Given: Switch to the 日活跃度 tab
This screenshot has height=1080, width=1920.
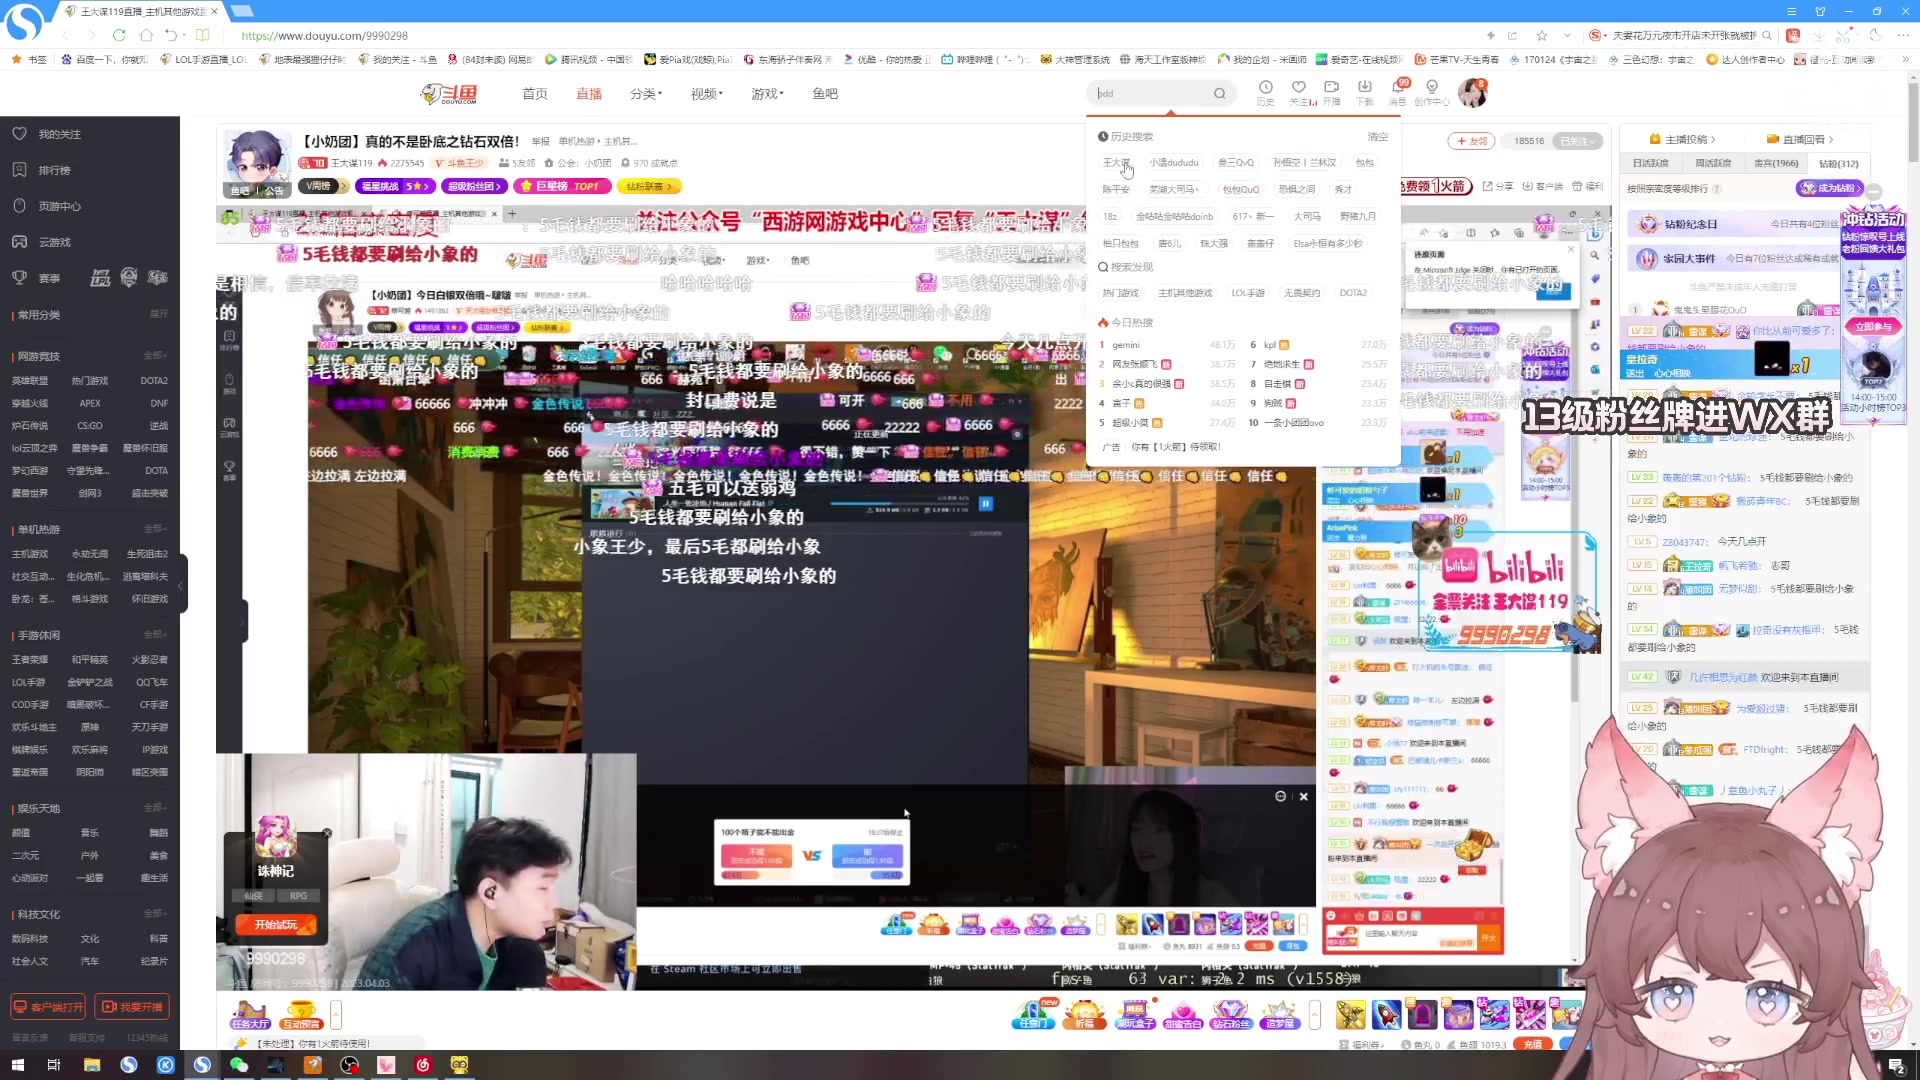Looking at the screenshot, I should [1651, 163].
